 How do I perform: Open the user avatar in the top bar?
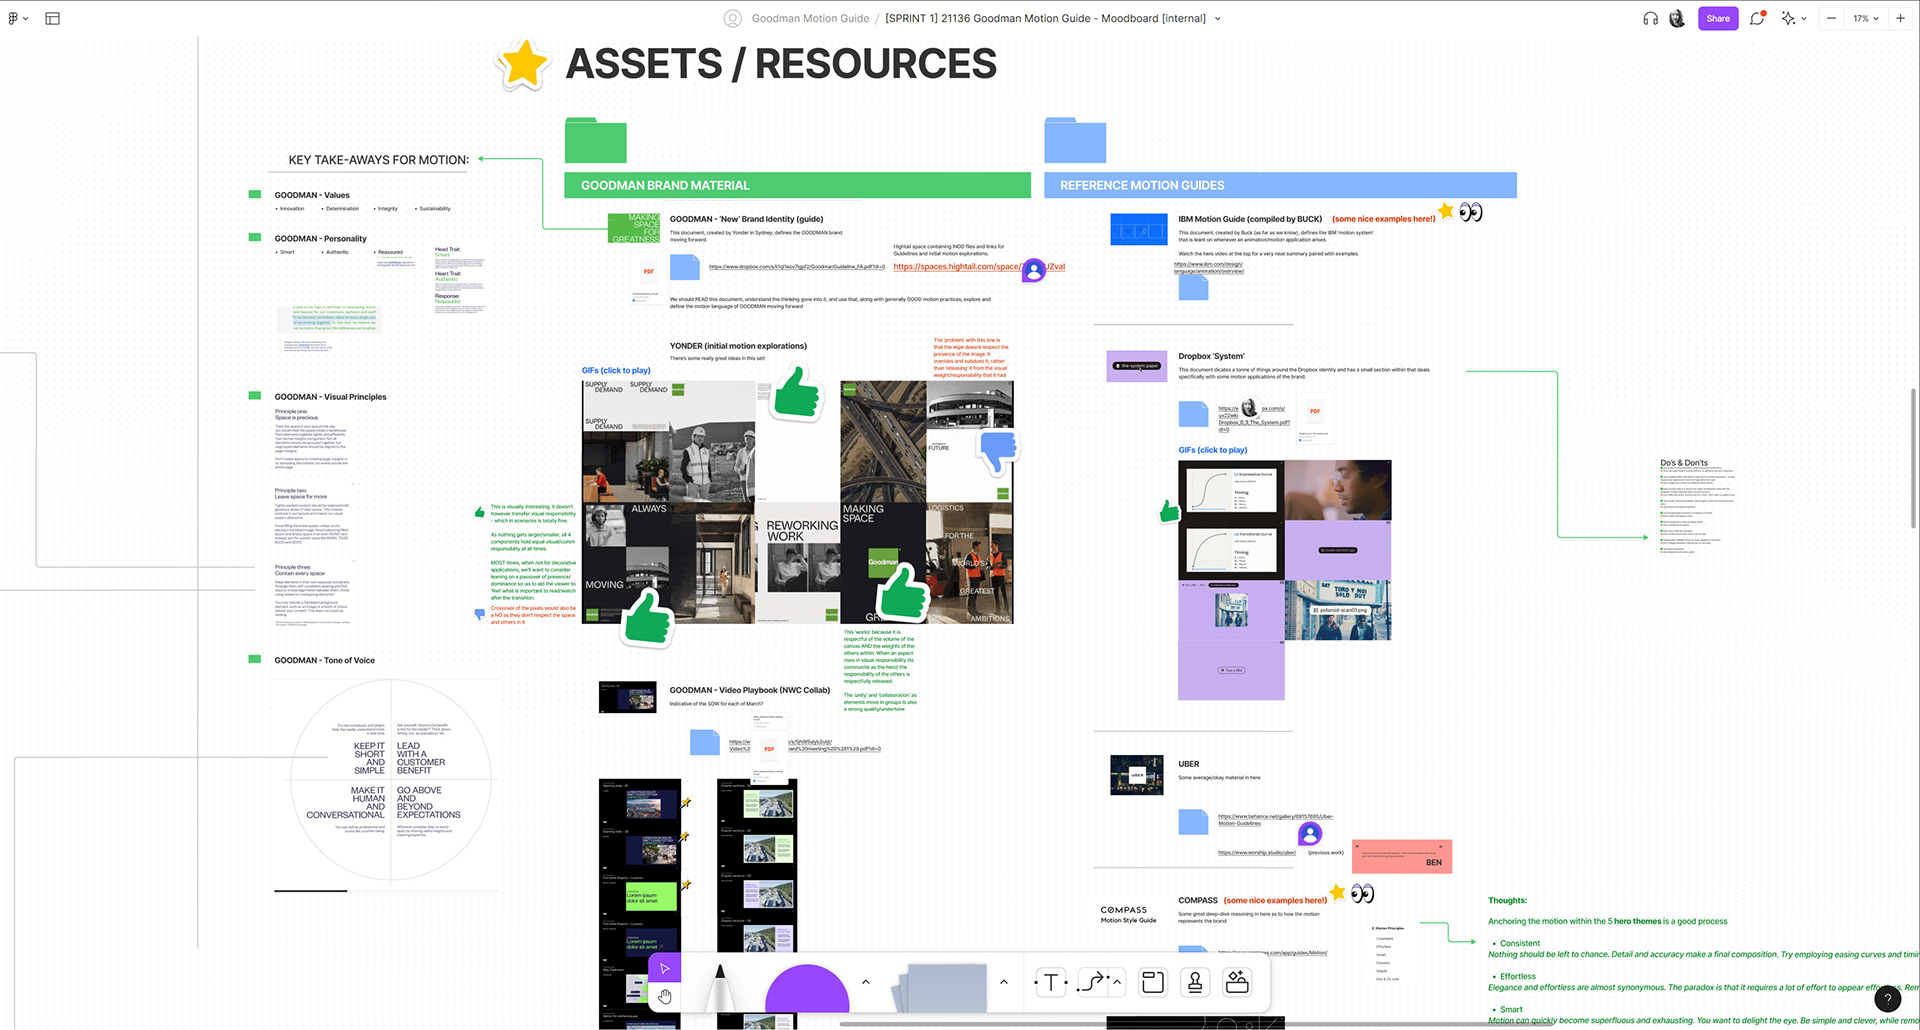(1677, 18)
